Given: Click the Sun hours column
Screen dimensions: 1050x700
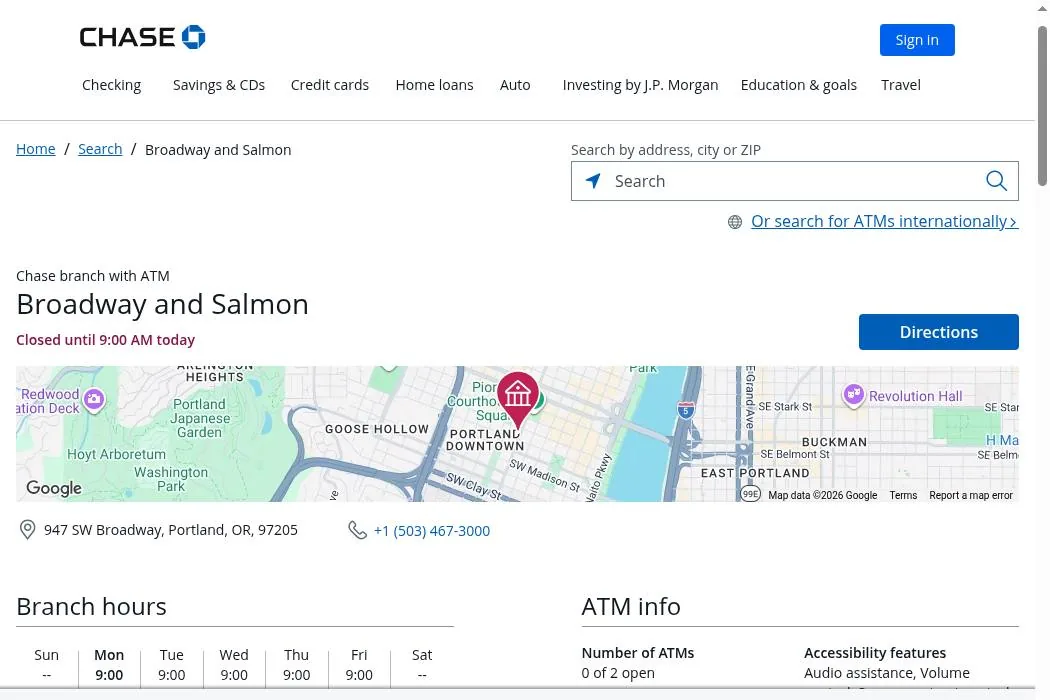Looking at the screenshot, I should click(x=46, y=664).
